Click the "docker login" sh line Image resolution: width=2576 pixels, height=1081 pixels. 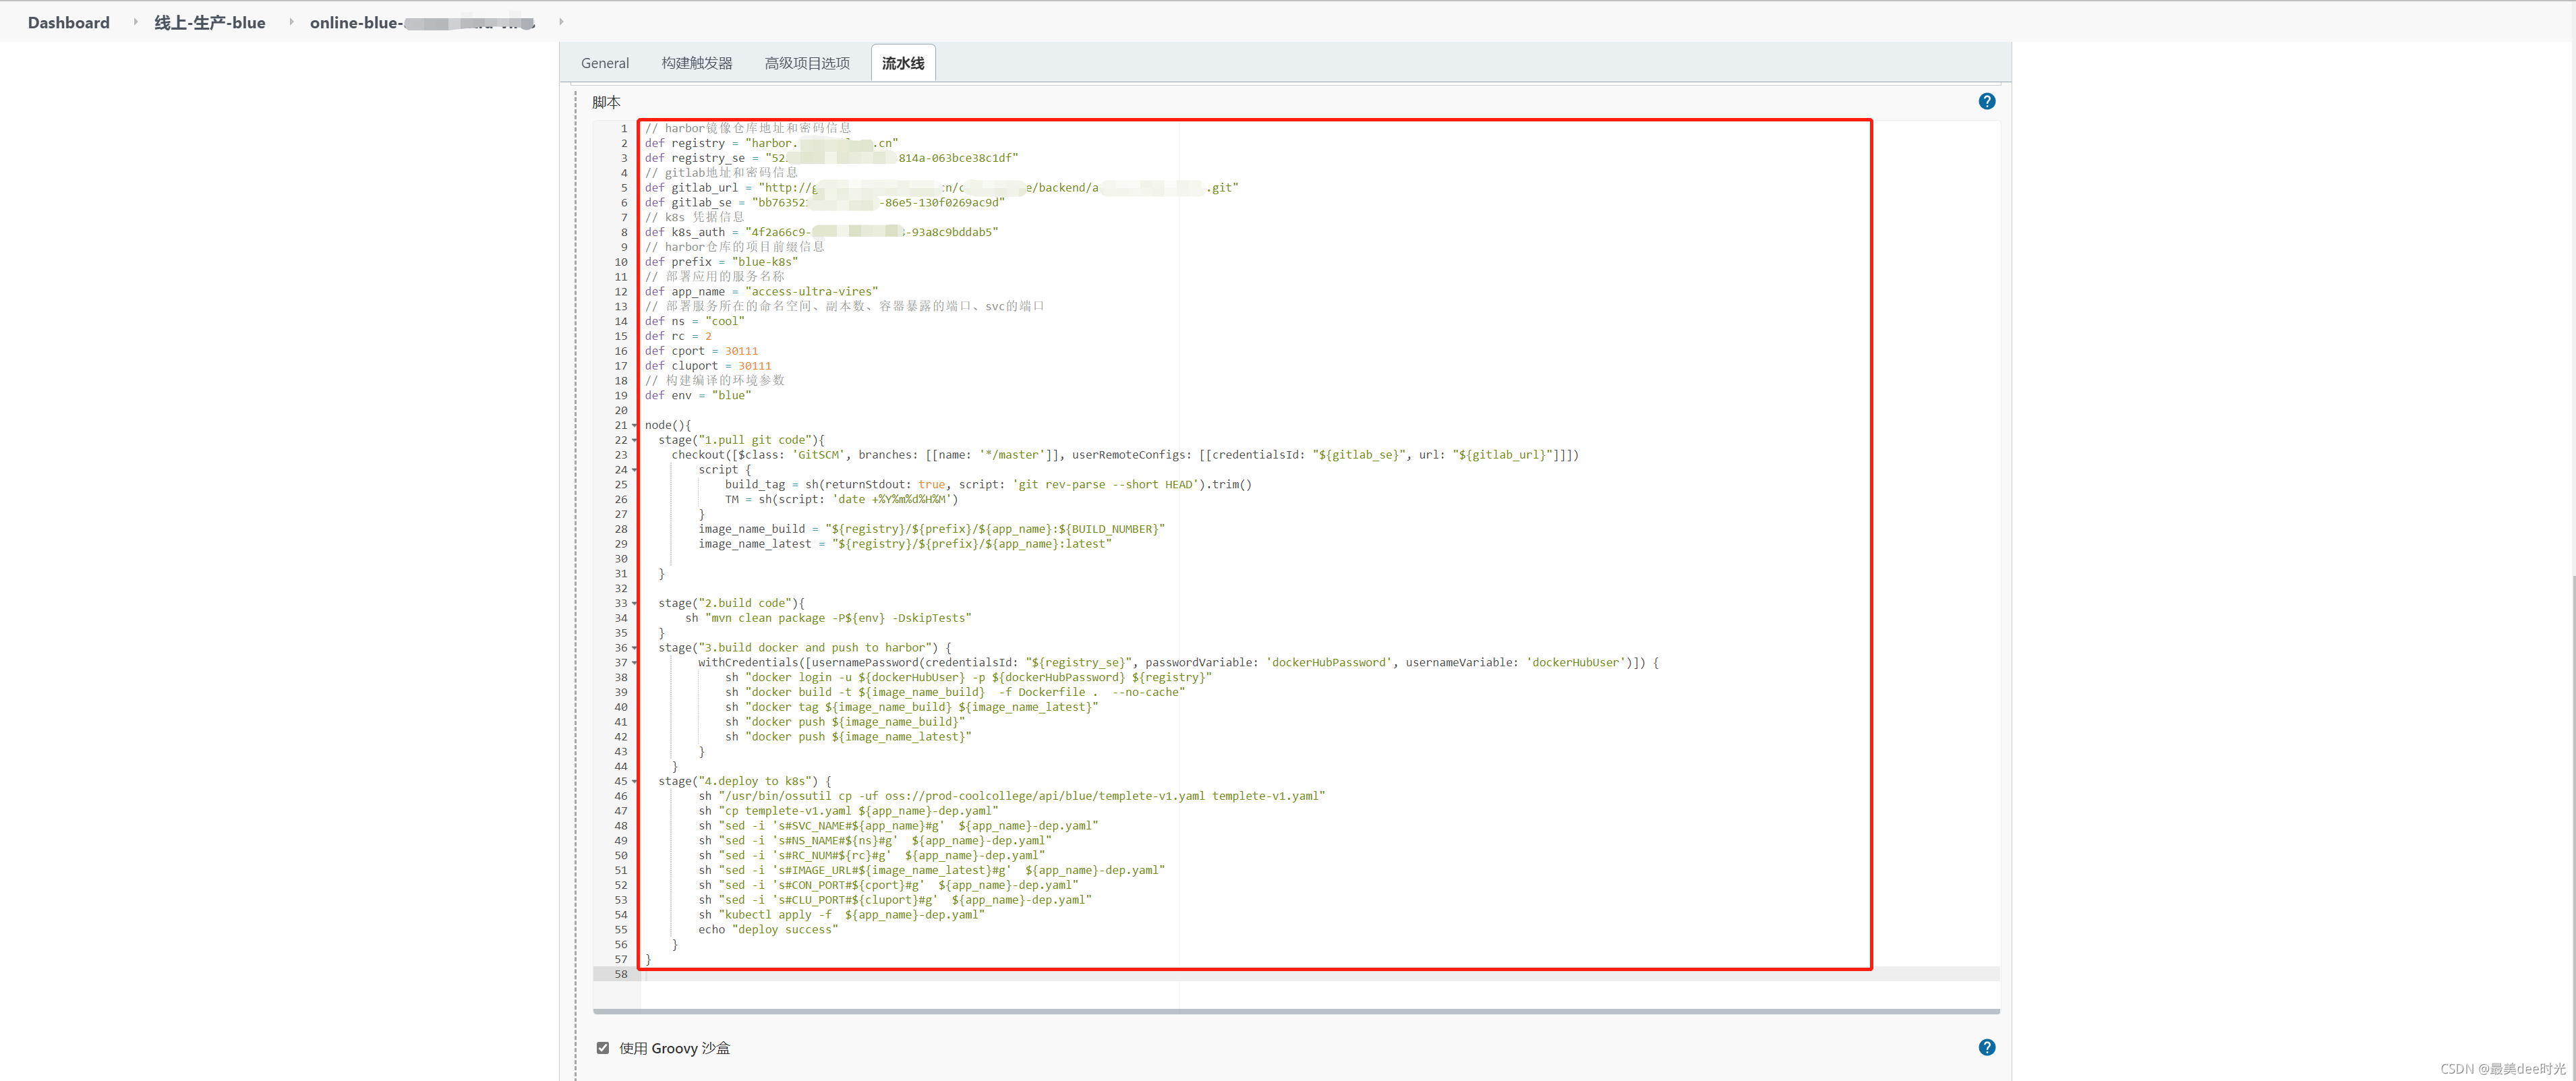[x=968, y=678]
